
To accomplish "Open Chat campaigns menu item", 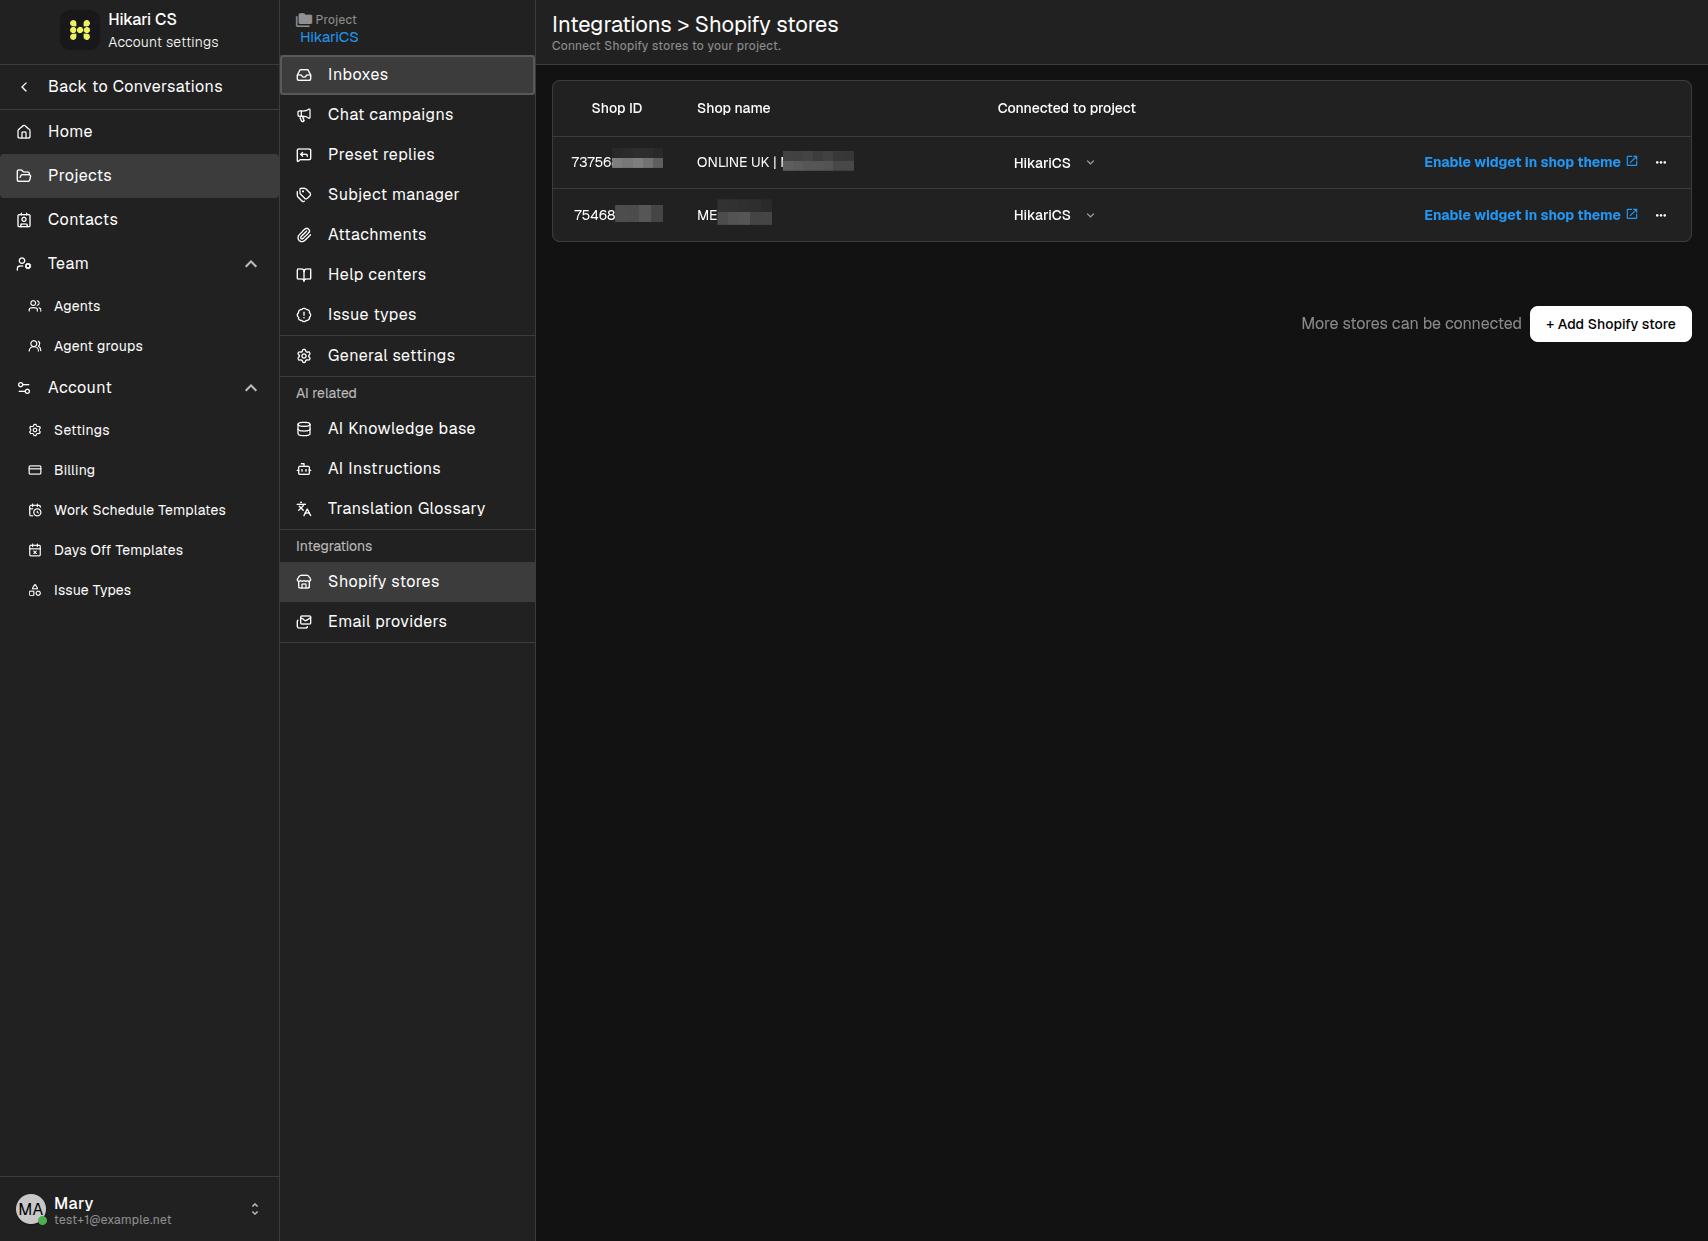I will (x=407, y=115).
